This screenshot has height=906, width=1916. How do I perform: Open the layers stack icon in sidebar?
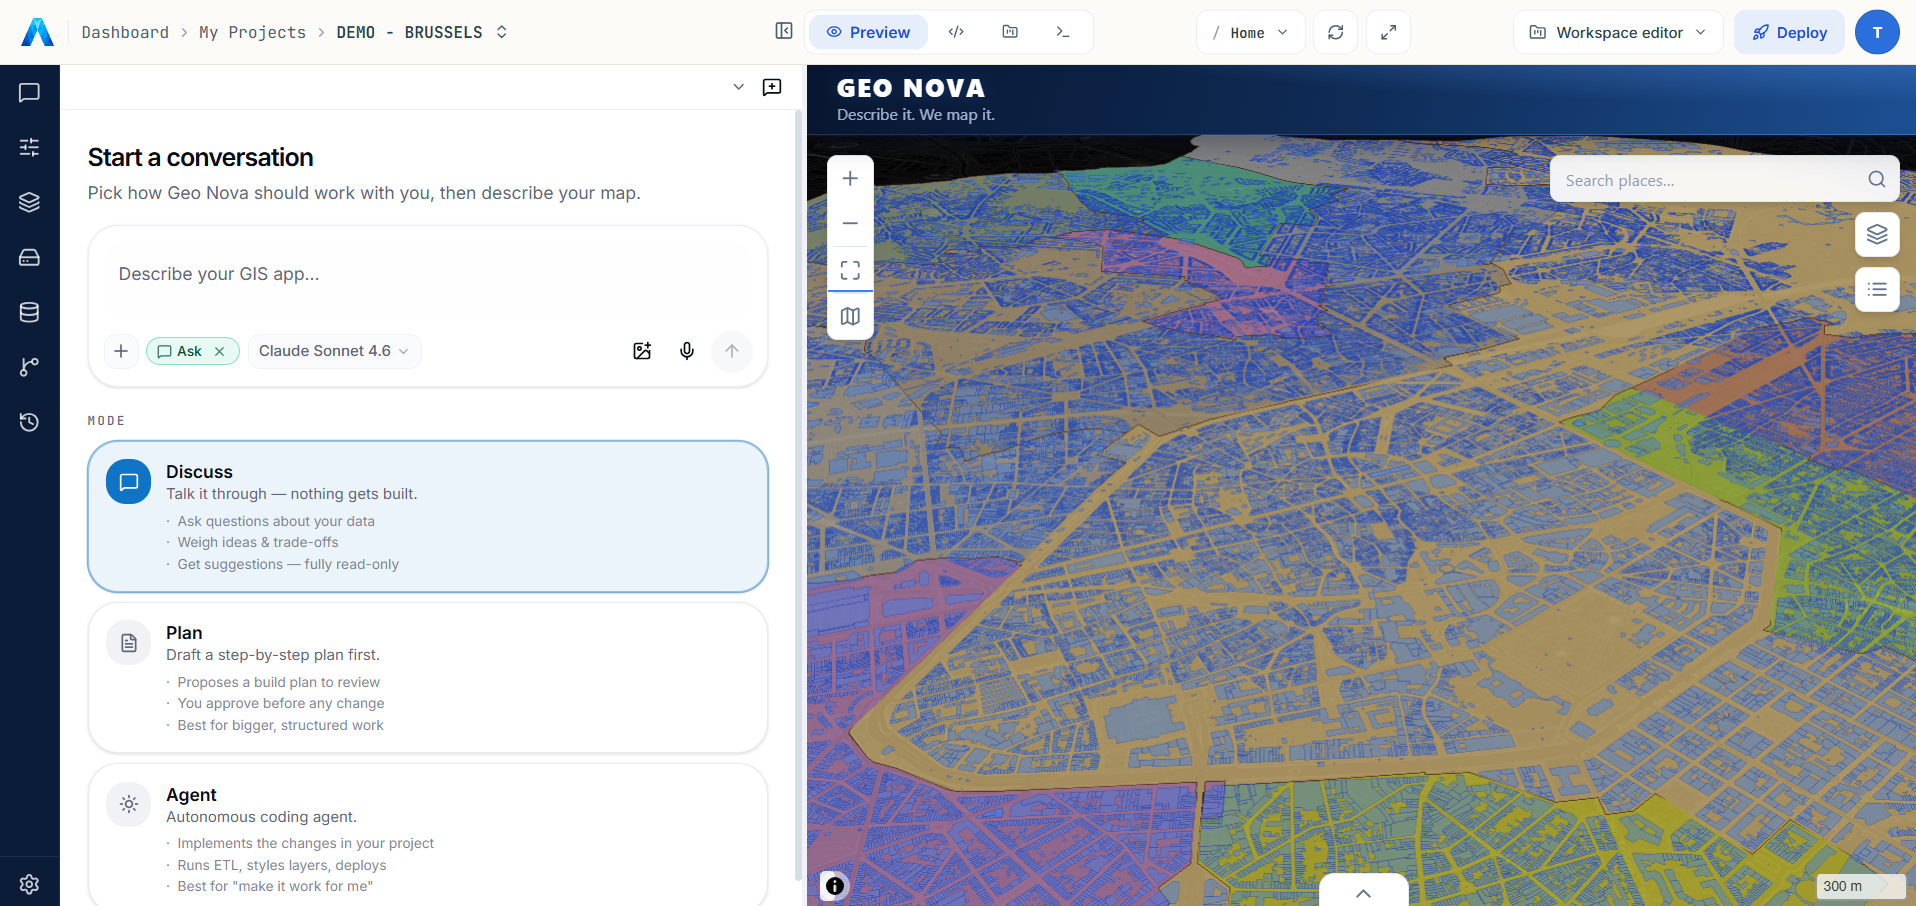pos(29,202)
